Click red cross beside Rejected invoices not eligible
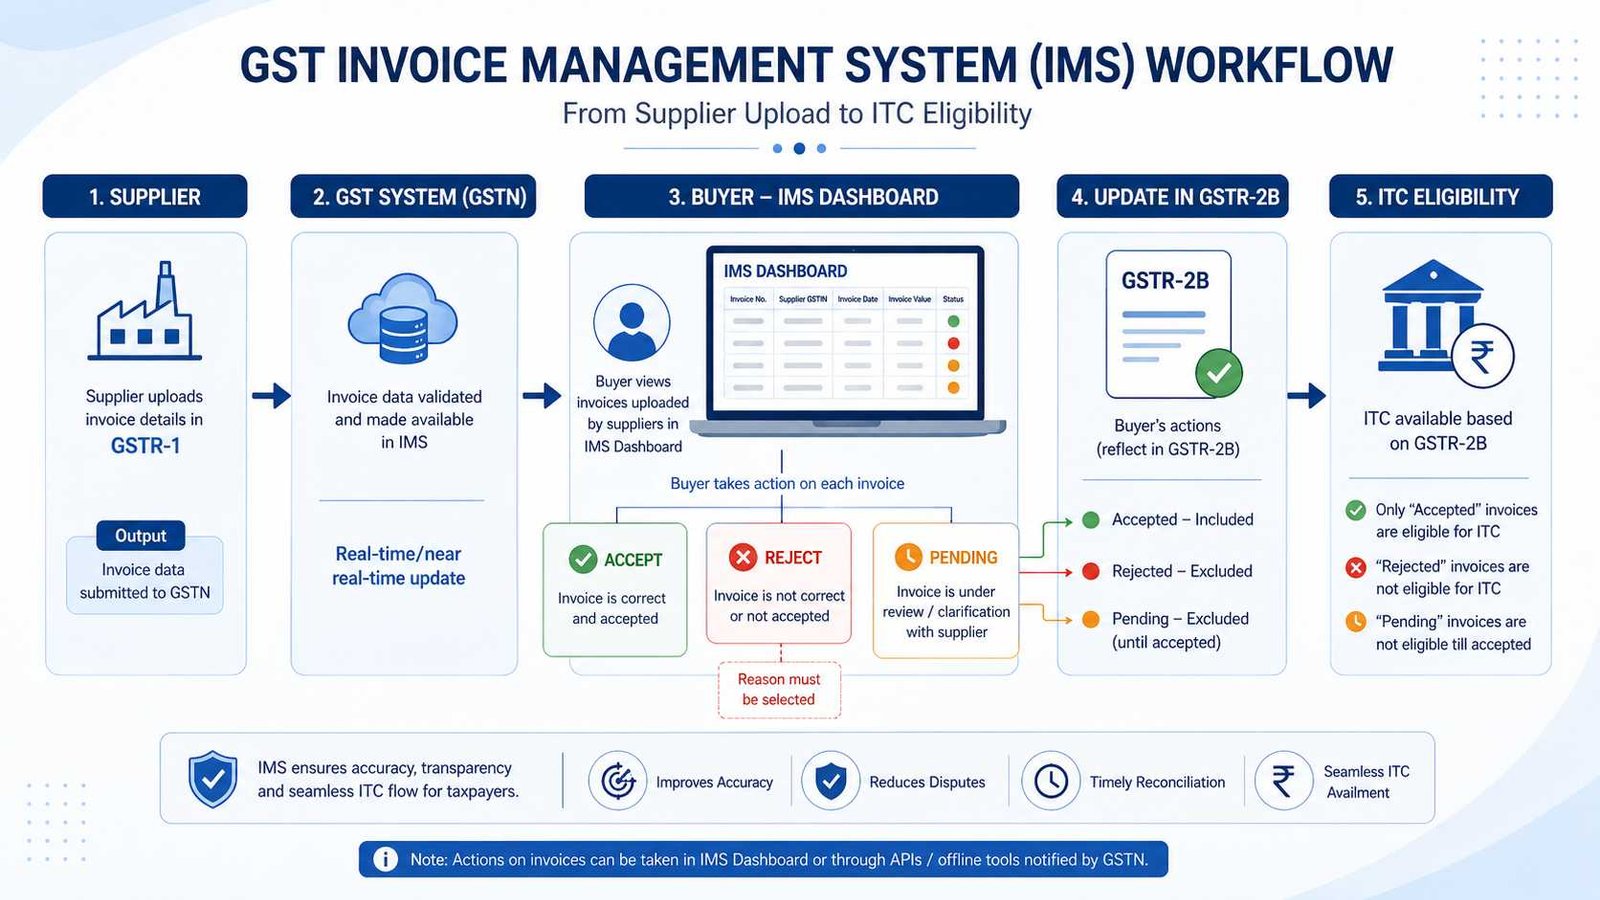This screenshot has width=1600, height=900. (x=1356, y=568)
